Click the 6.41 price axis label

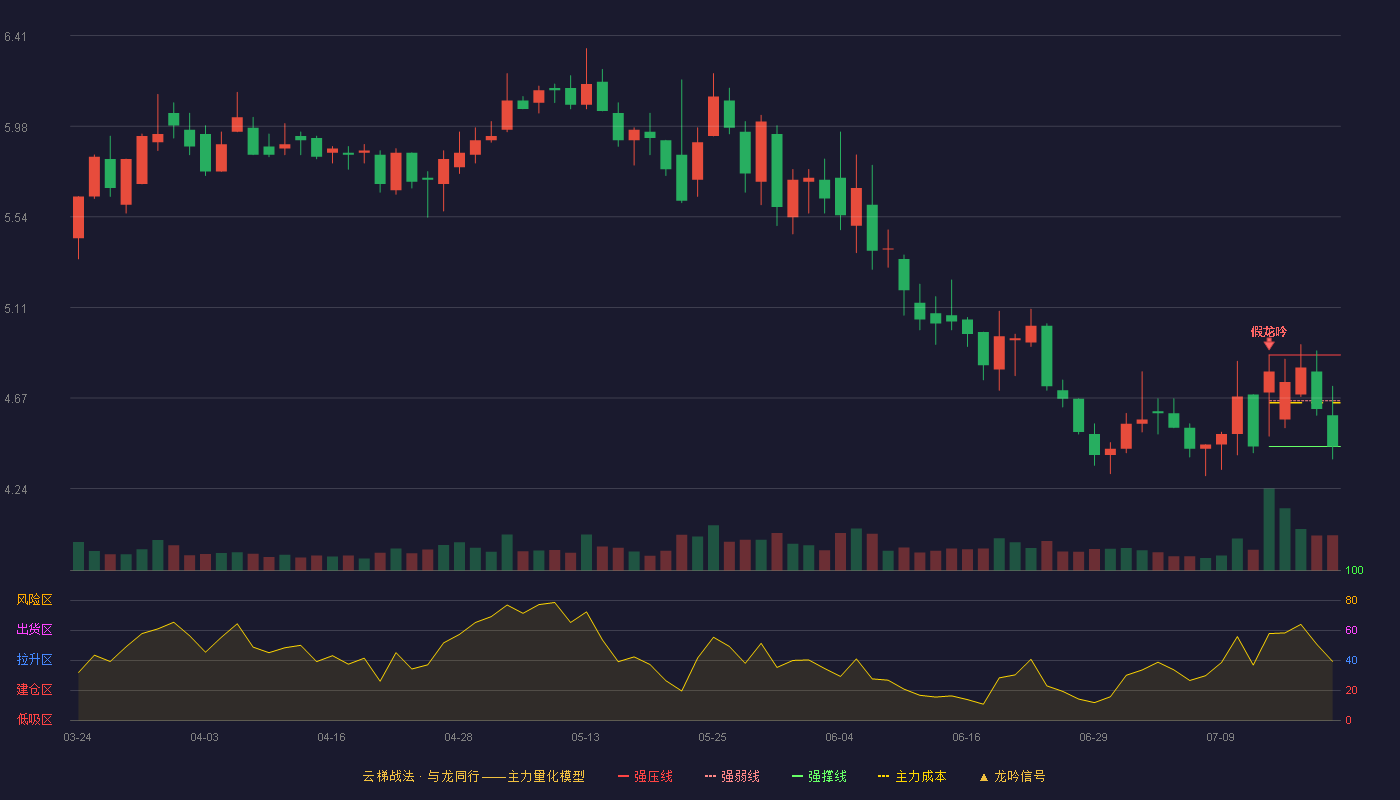pos(15,37)
